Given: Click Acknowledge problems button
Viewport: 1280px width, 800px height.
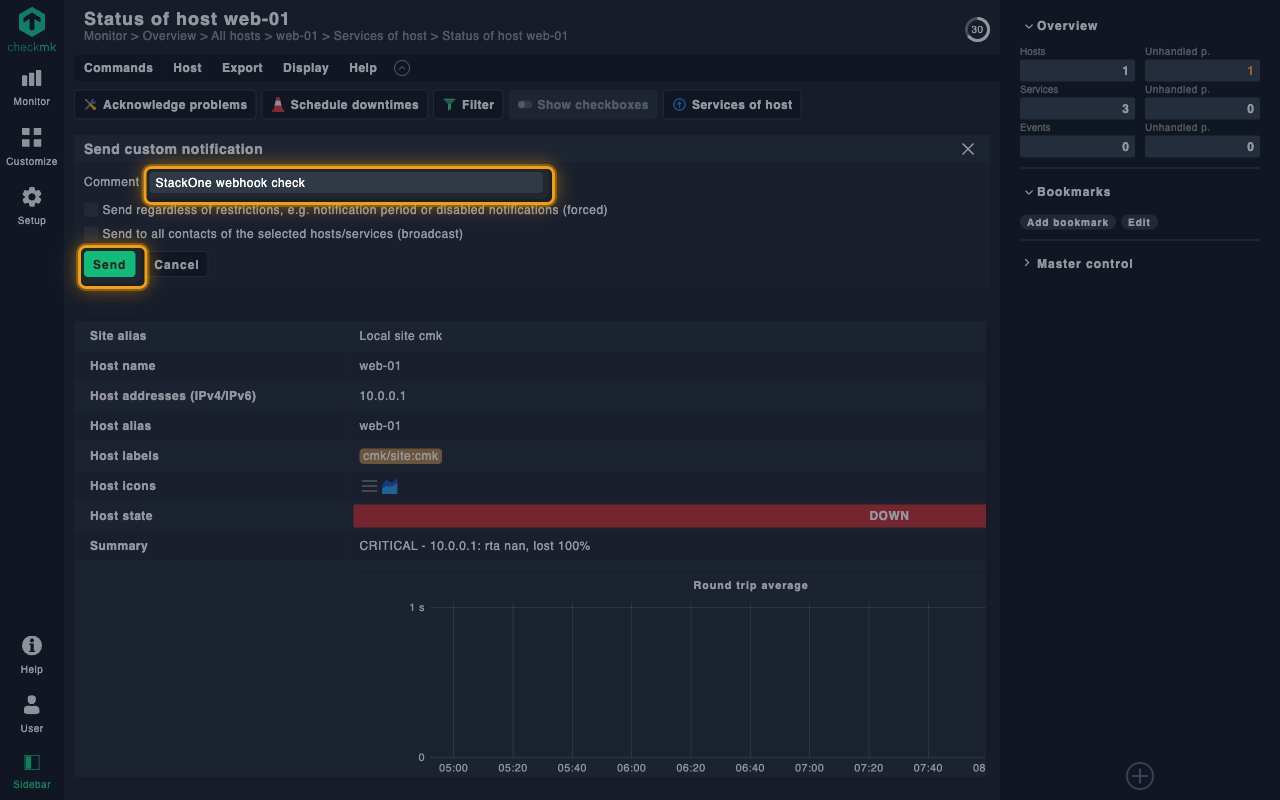Looking at the screenshot, I should pyautogui.click(x=165, y=105).
